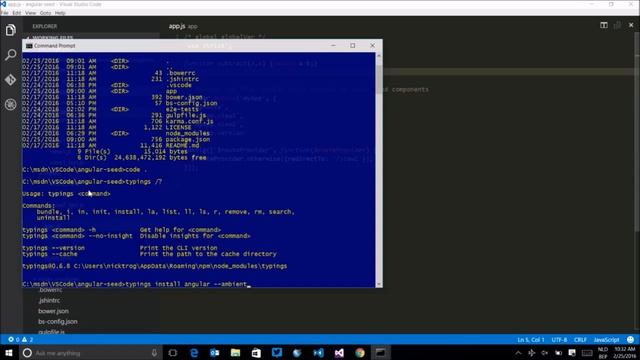Change the JavaScript language mode
Image resolution: width=640 pixels, height=360 pixels.
point(606,340)
